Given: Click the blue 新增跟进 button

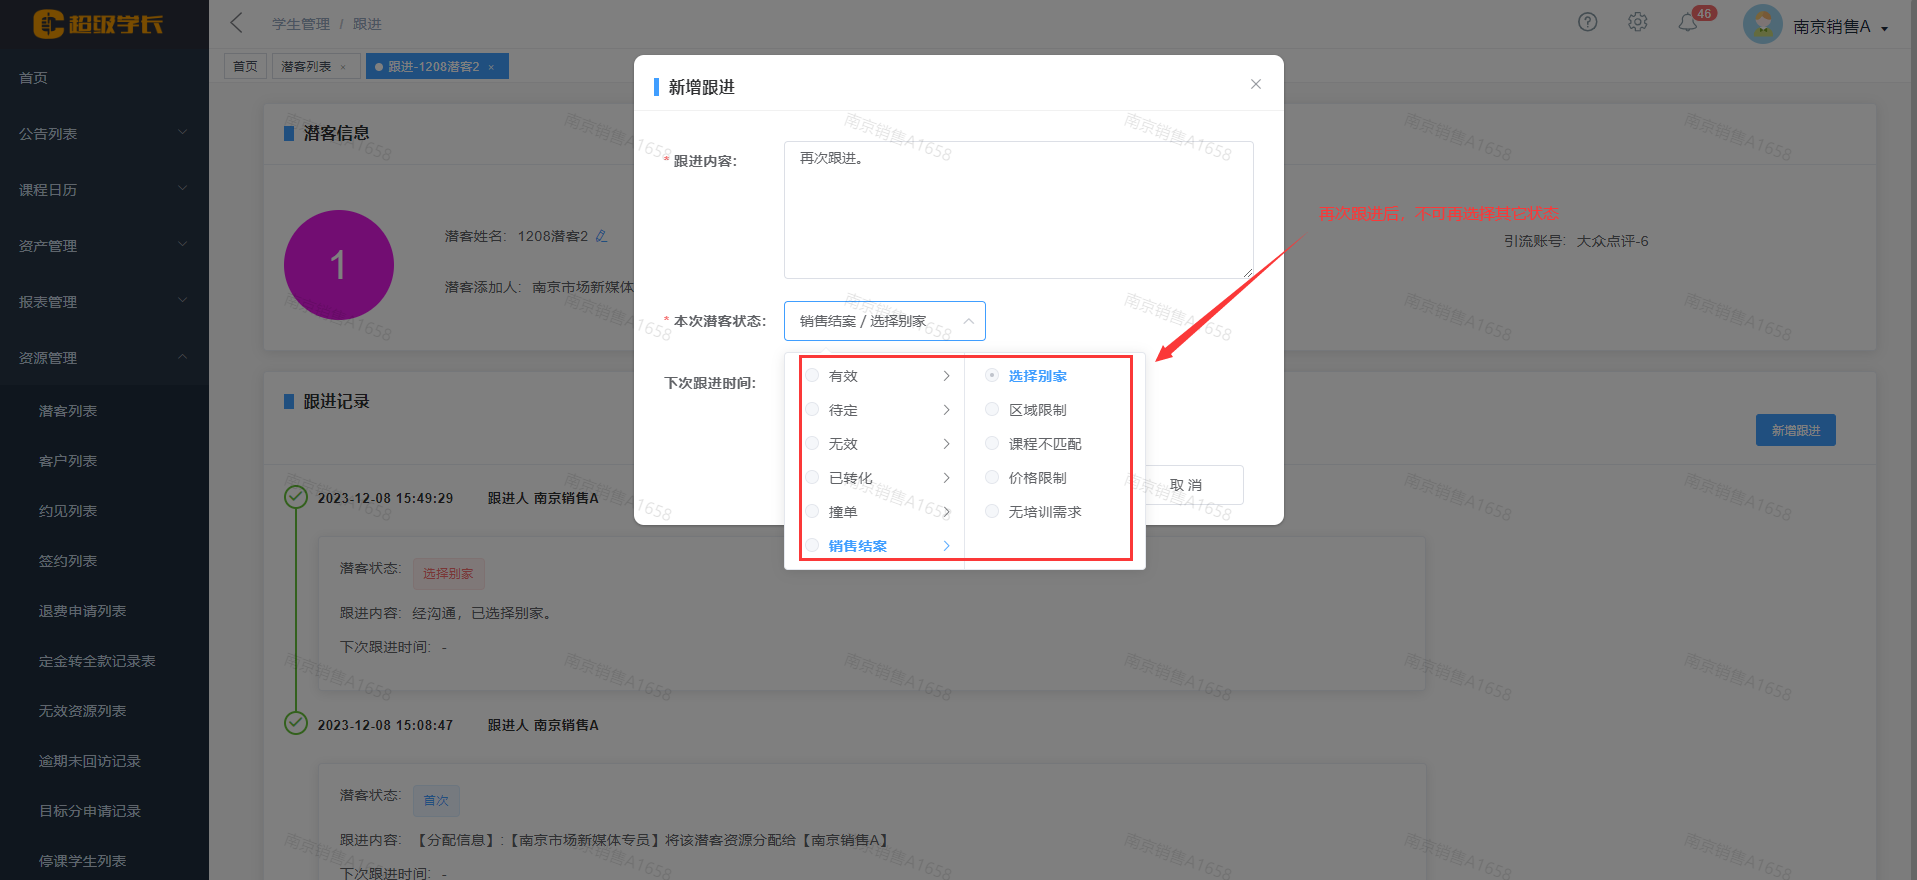Looking at the screenshot, I should pos(1795,430).
